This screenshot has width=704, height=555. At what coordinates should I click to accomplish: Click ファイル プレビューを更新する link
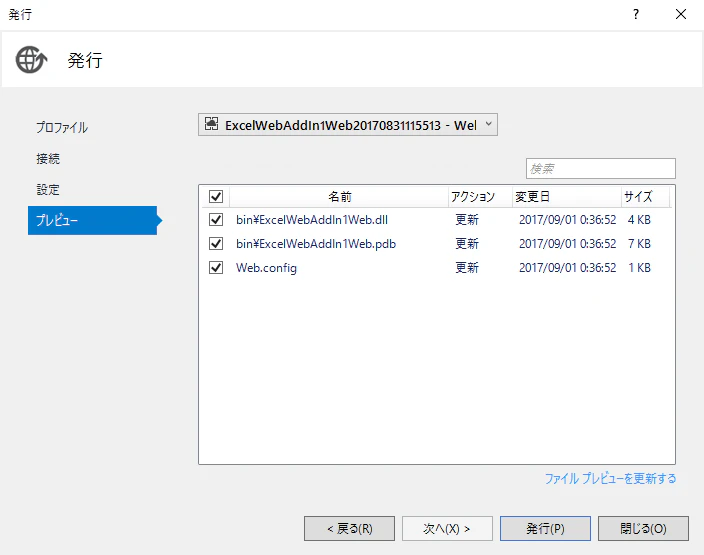point(610,479)
